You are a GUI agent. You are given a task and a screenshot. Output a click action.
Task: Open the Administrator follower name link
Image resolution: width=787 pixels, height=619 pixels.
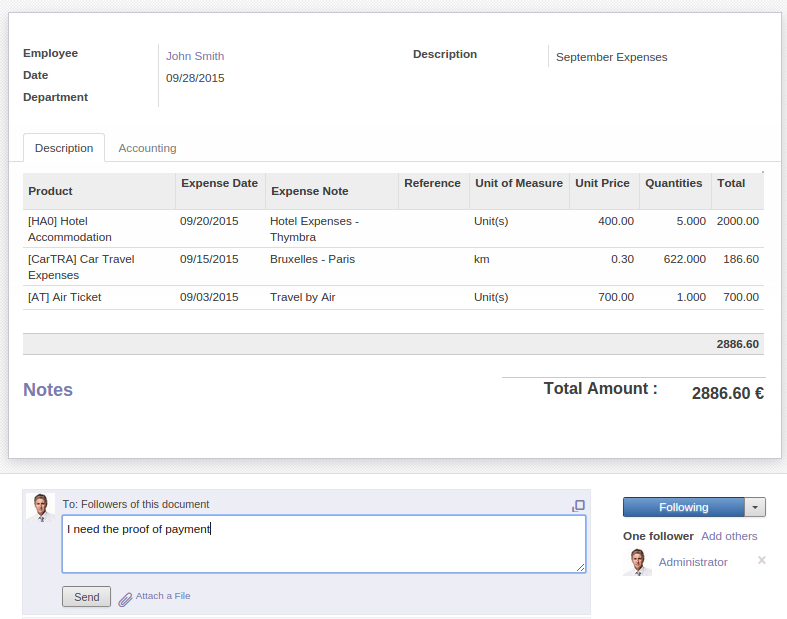(x=693, y=562)
